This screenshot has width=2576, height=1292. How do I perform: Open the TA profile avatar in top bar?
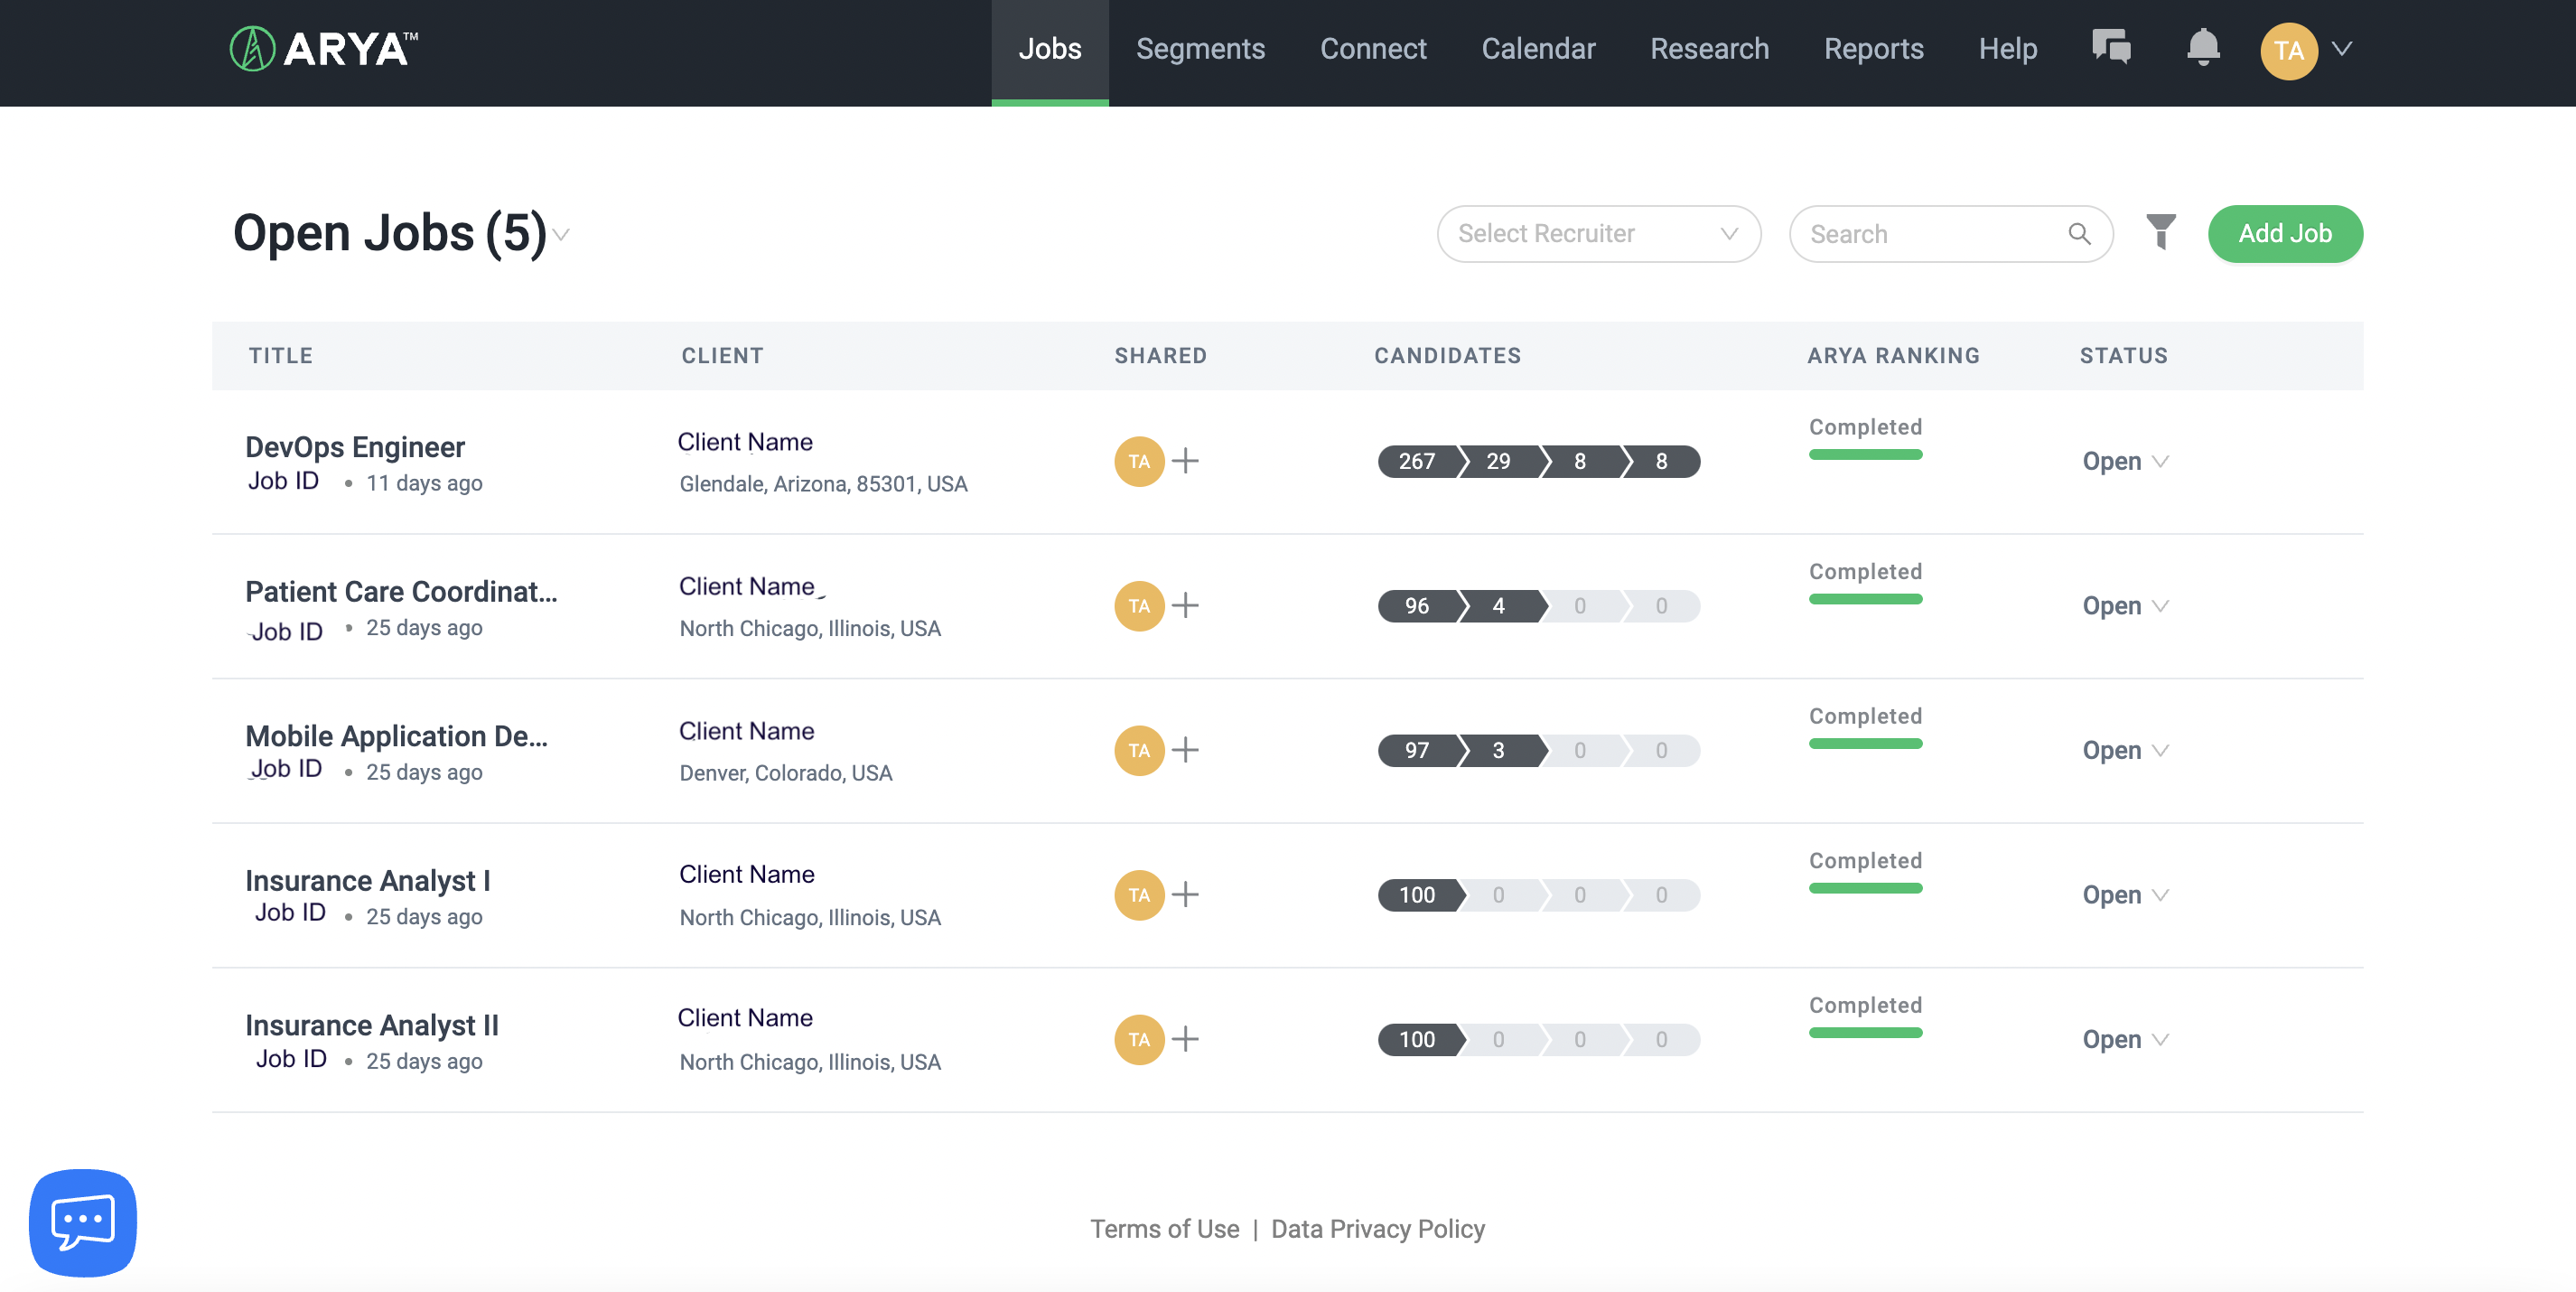pyautogui.click(x=2290, y=50)
